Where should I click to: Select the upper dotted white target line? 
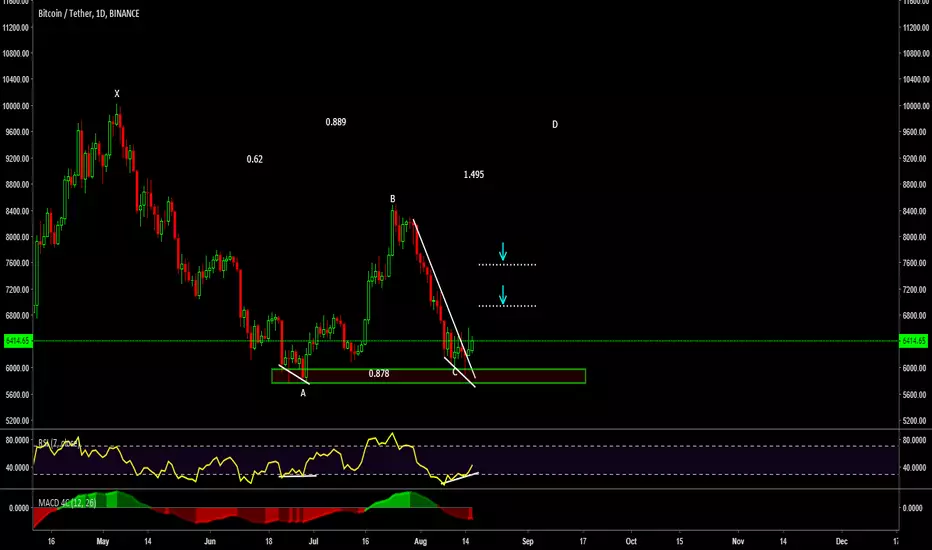[507, 264]
